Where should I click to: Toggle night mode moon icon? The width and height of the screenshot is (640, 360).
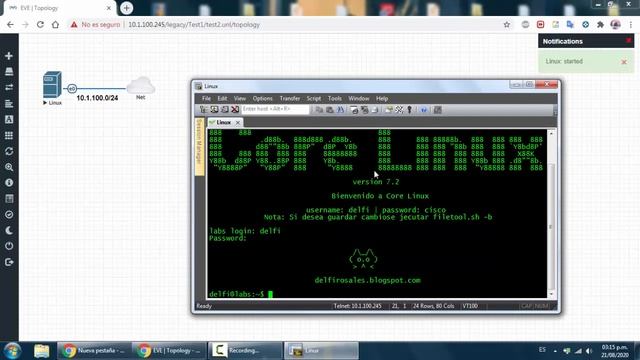pos(9,231)
